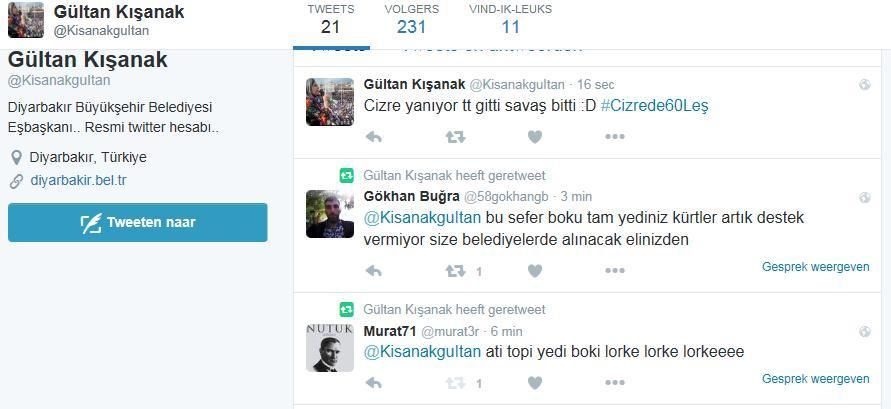This screenshot has height=409, width=891.
Task: Click the globe icon on the first tweet
Action: coord(864,85)
